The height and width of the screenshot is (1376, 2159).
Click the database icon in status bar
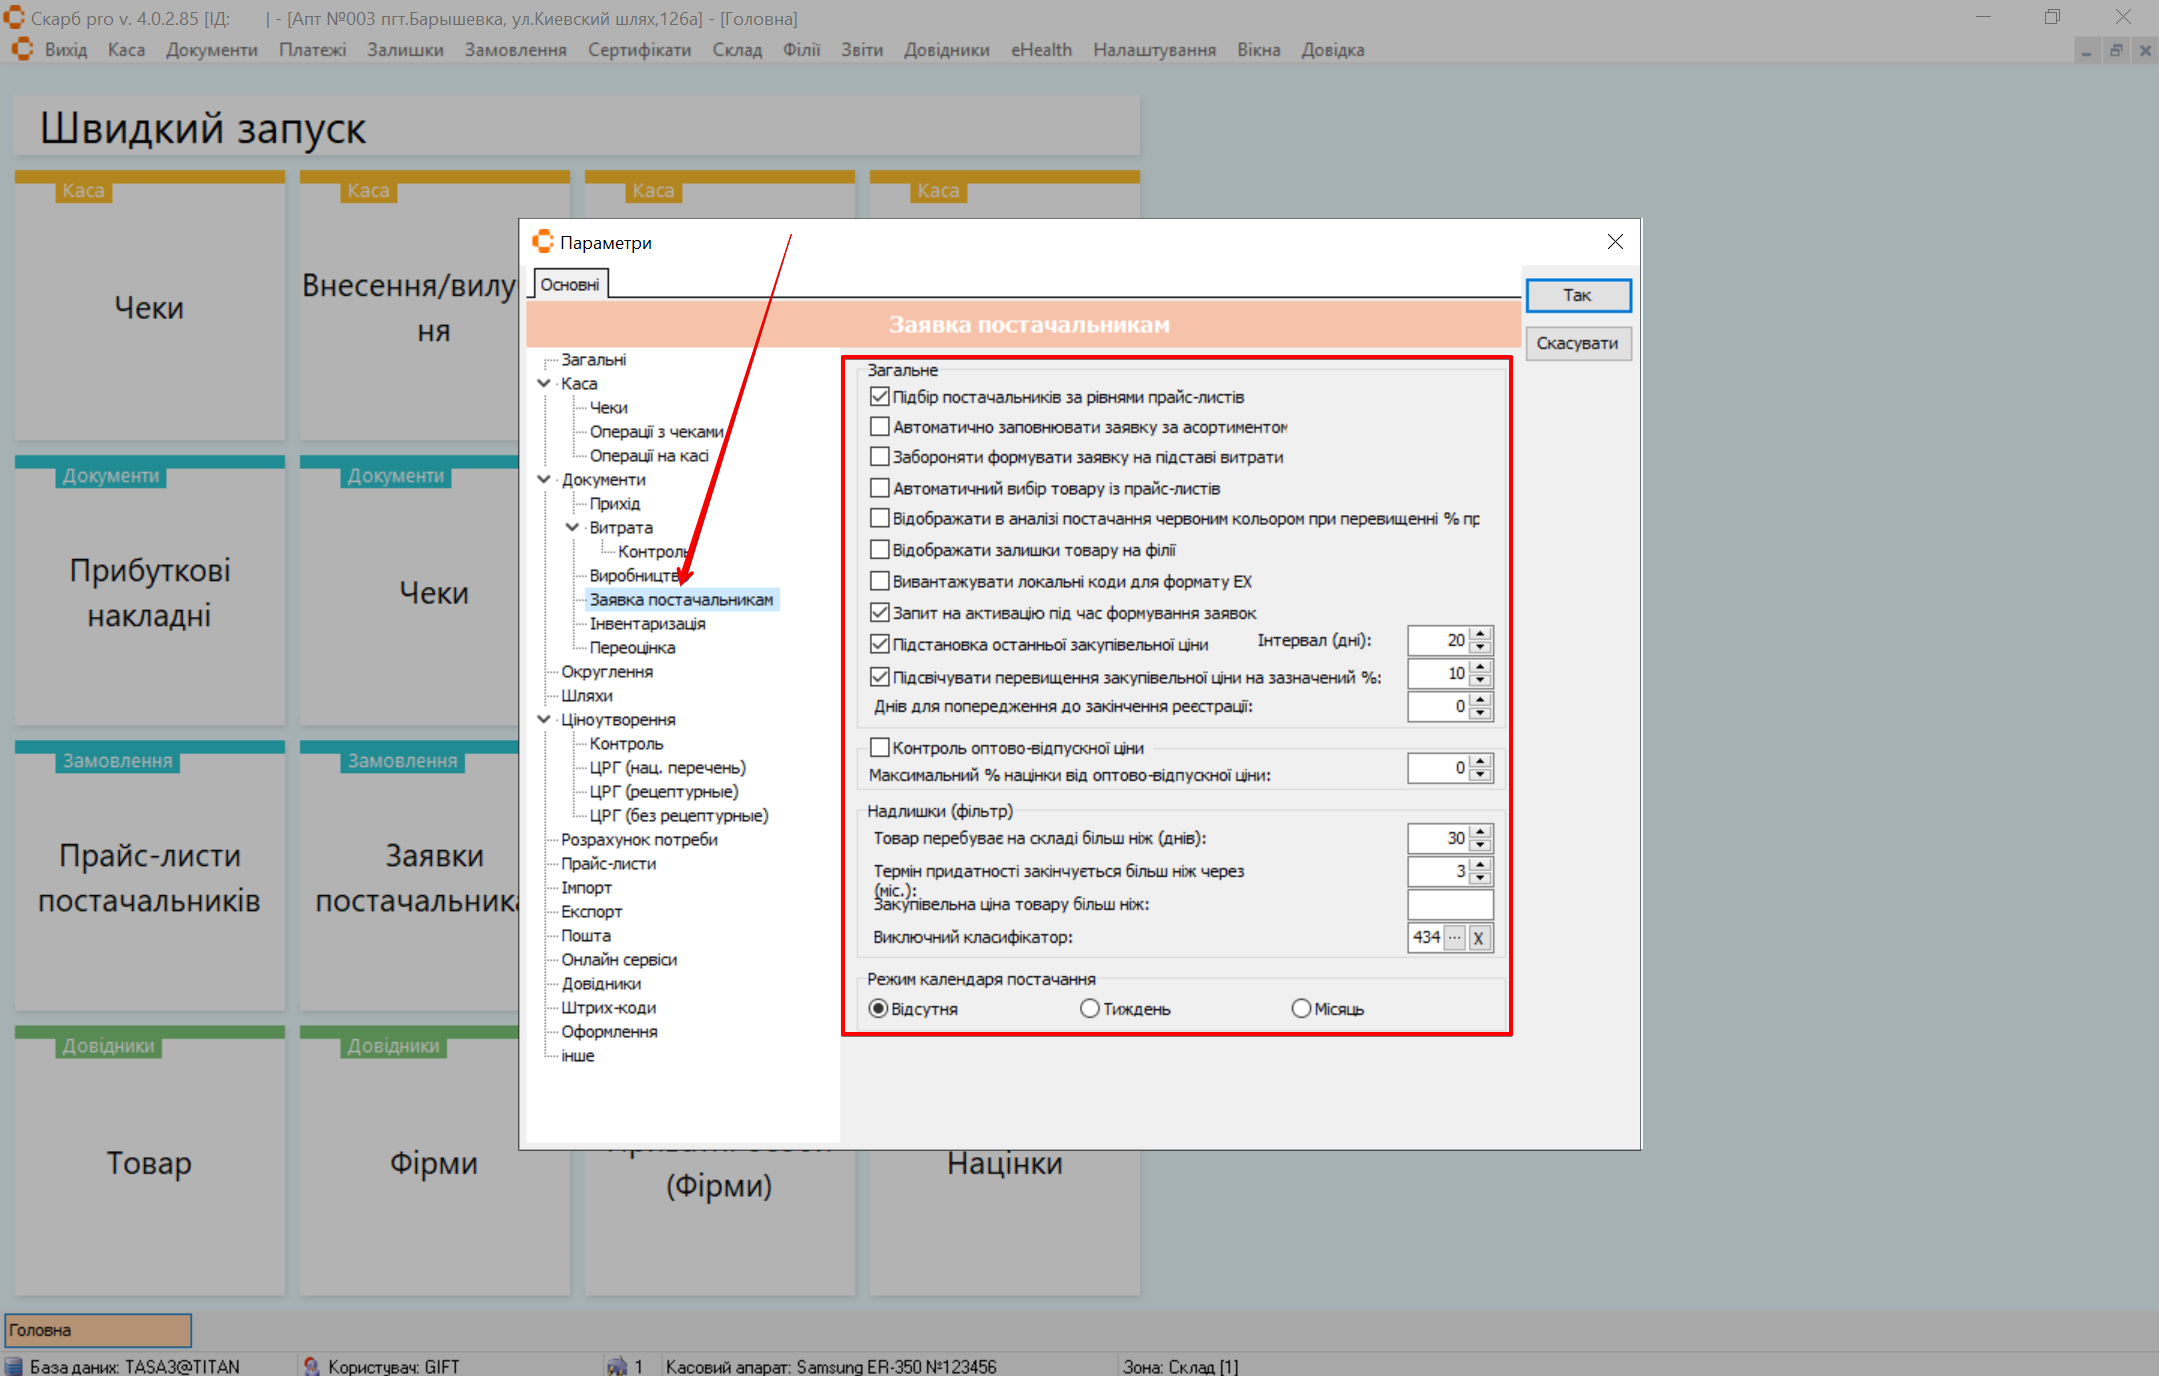click(14, 1366)
